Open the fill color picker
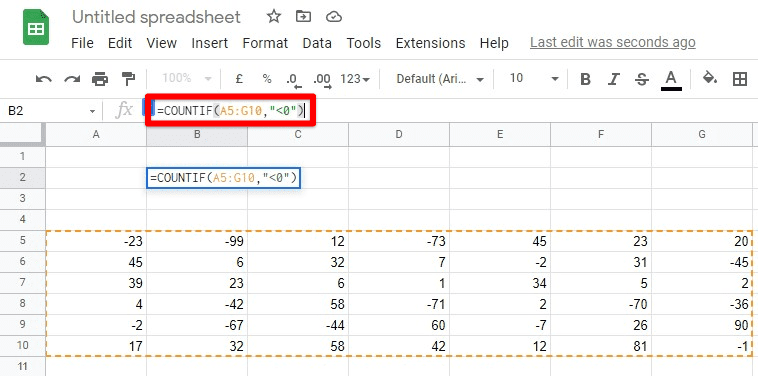This screenshot has height=376, width=758. [710, 78]
